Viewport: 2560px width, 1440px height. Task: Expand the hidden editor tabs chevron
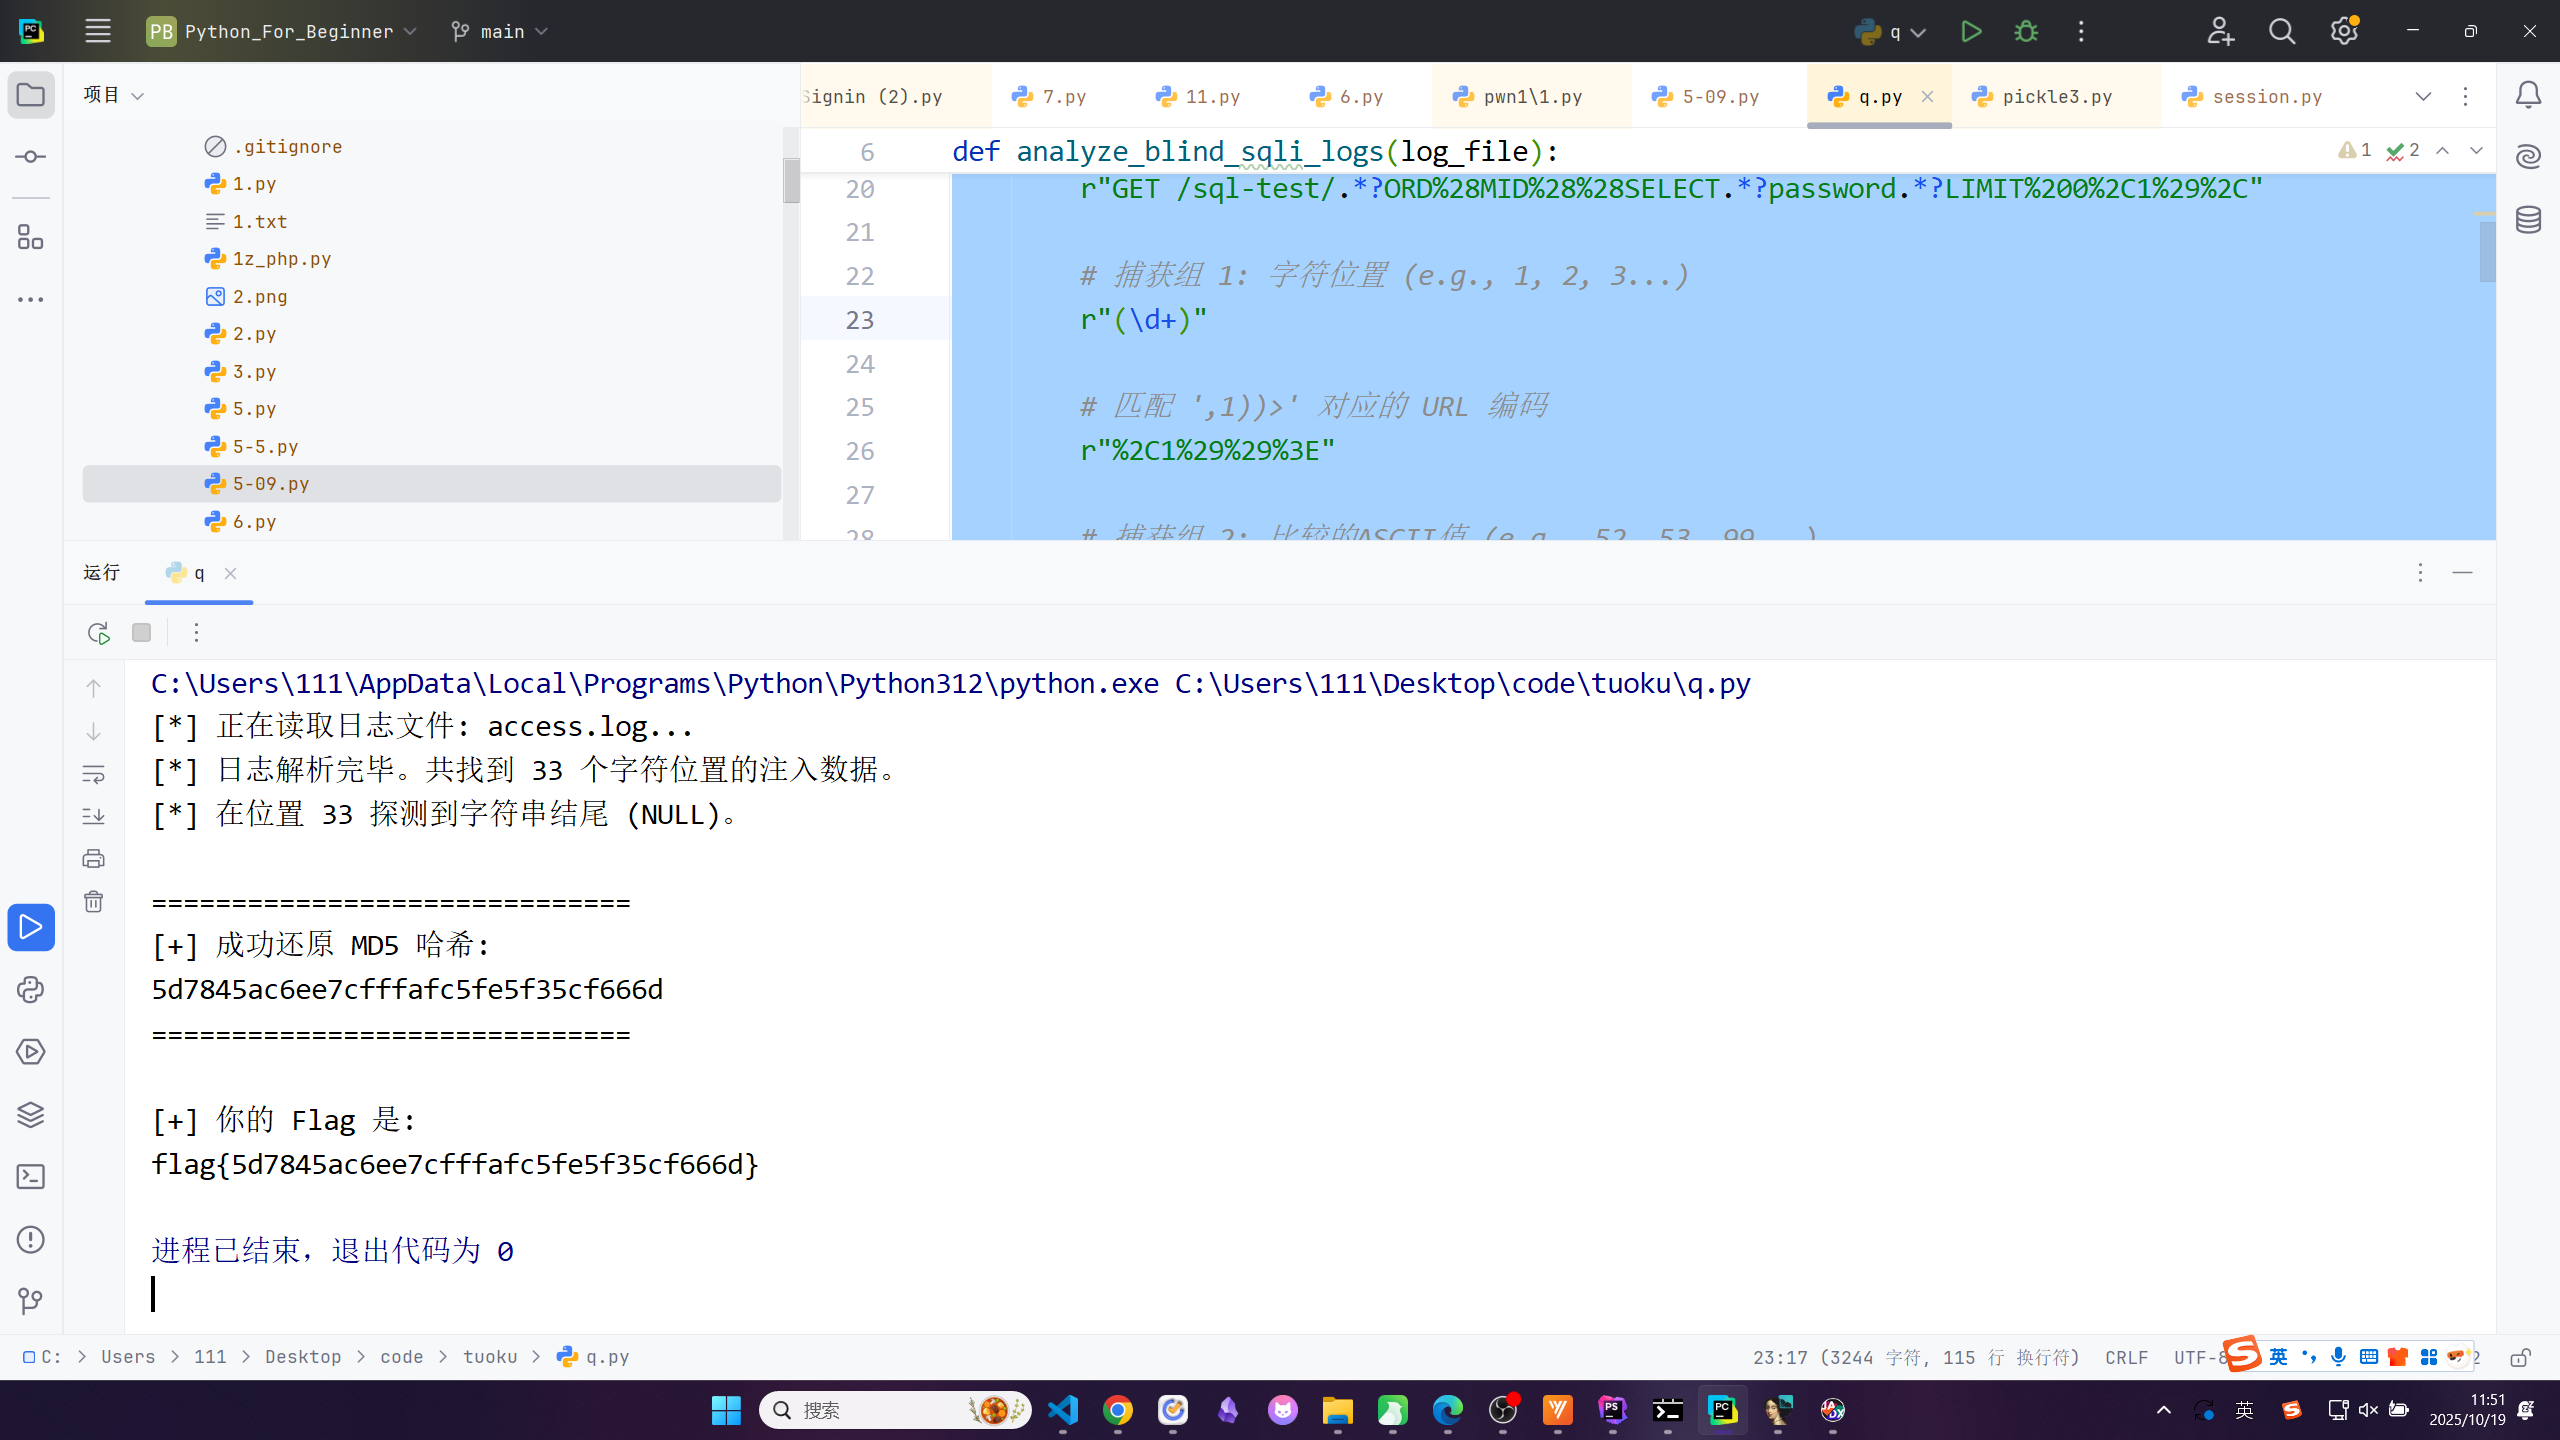pyautogui.click(x=2422, y=96)
